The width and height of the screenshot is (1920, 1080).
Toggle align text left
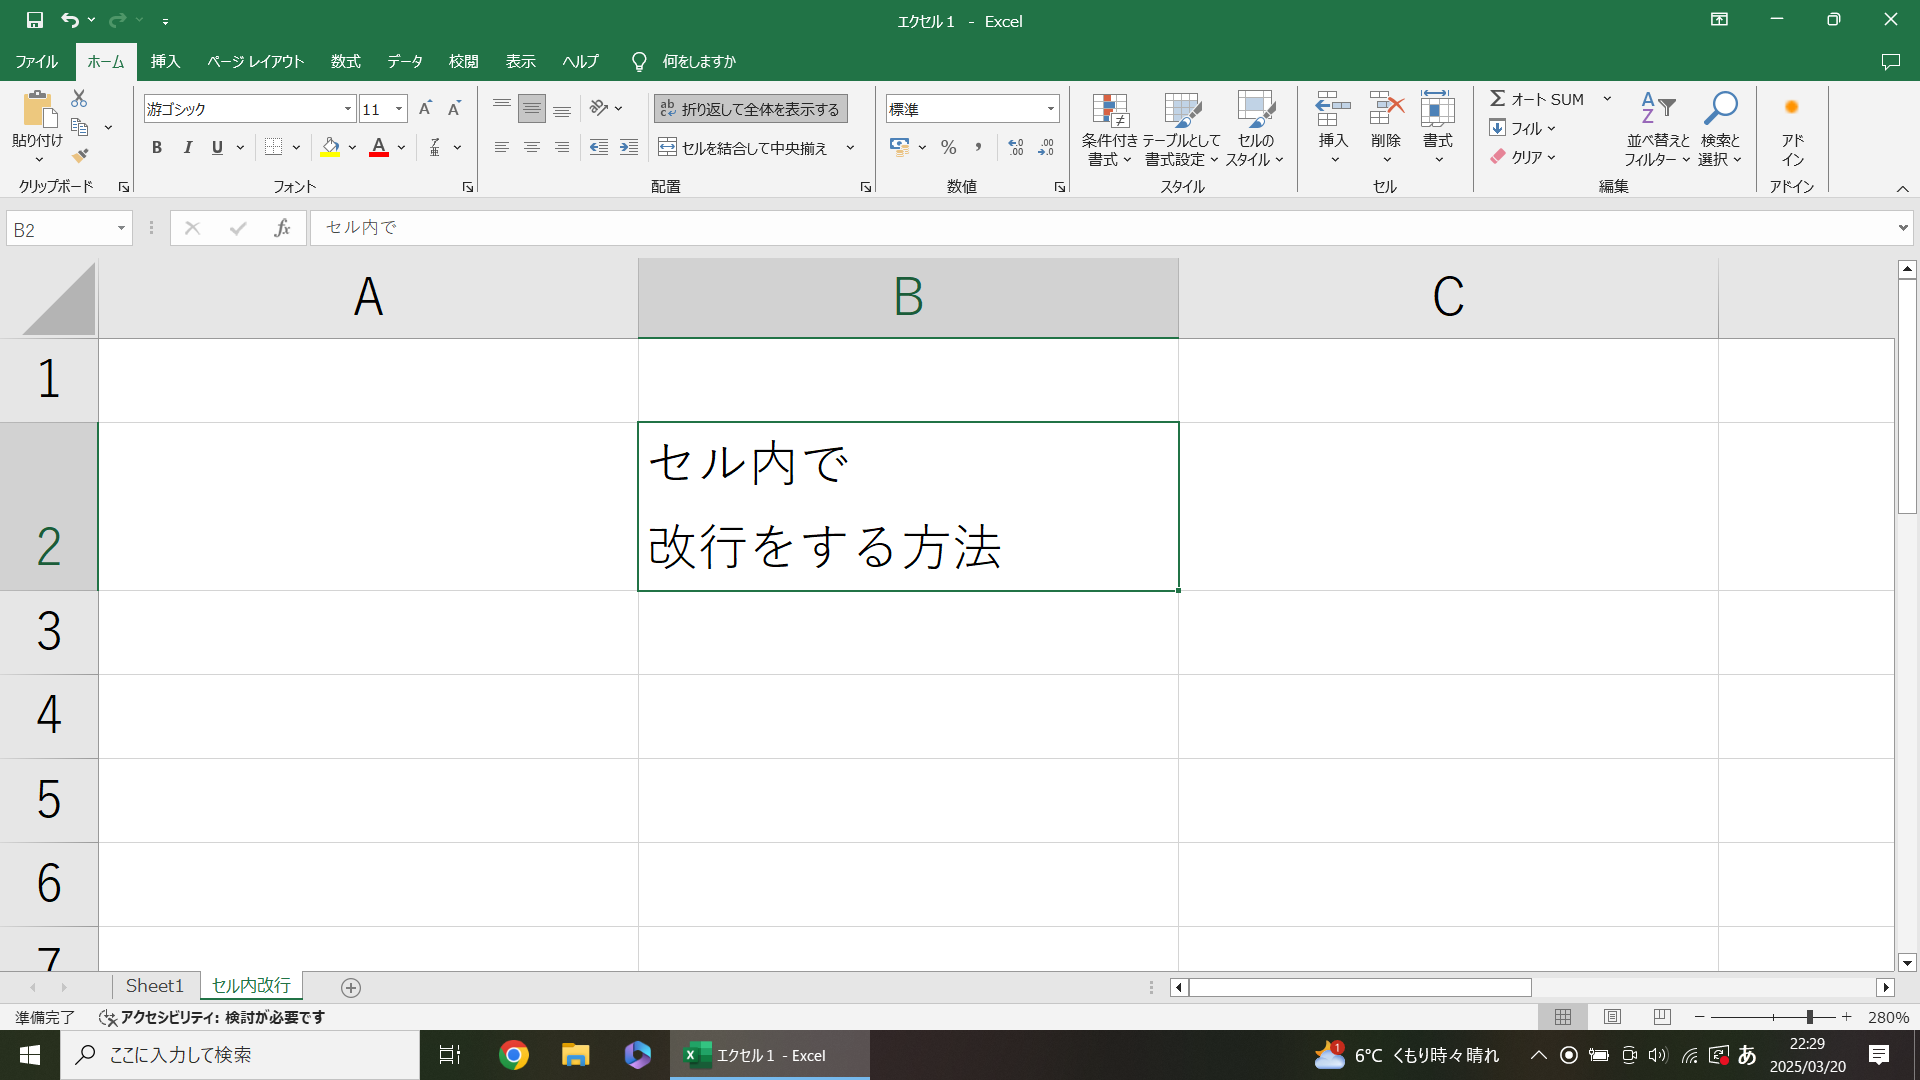pos(502,147)
